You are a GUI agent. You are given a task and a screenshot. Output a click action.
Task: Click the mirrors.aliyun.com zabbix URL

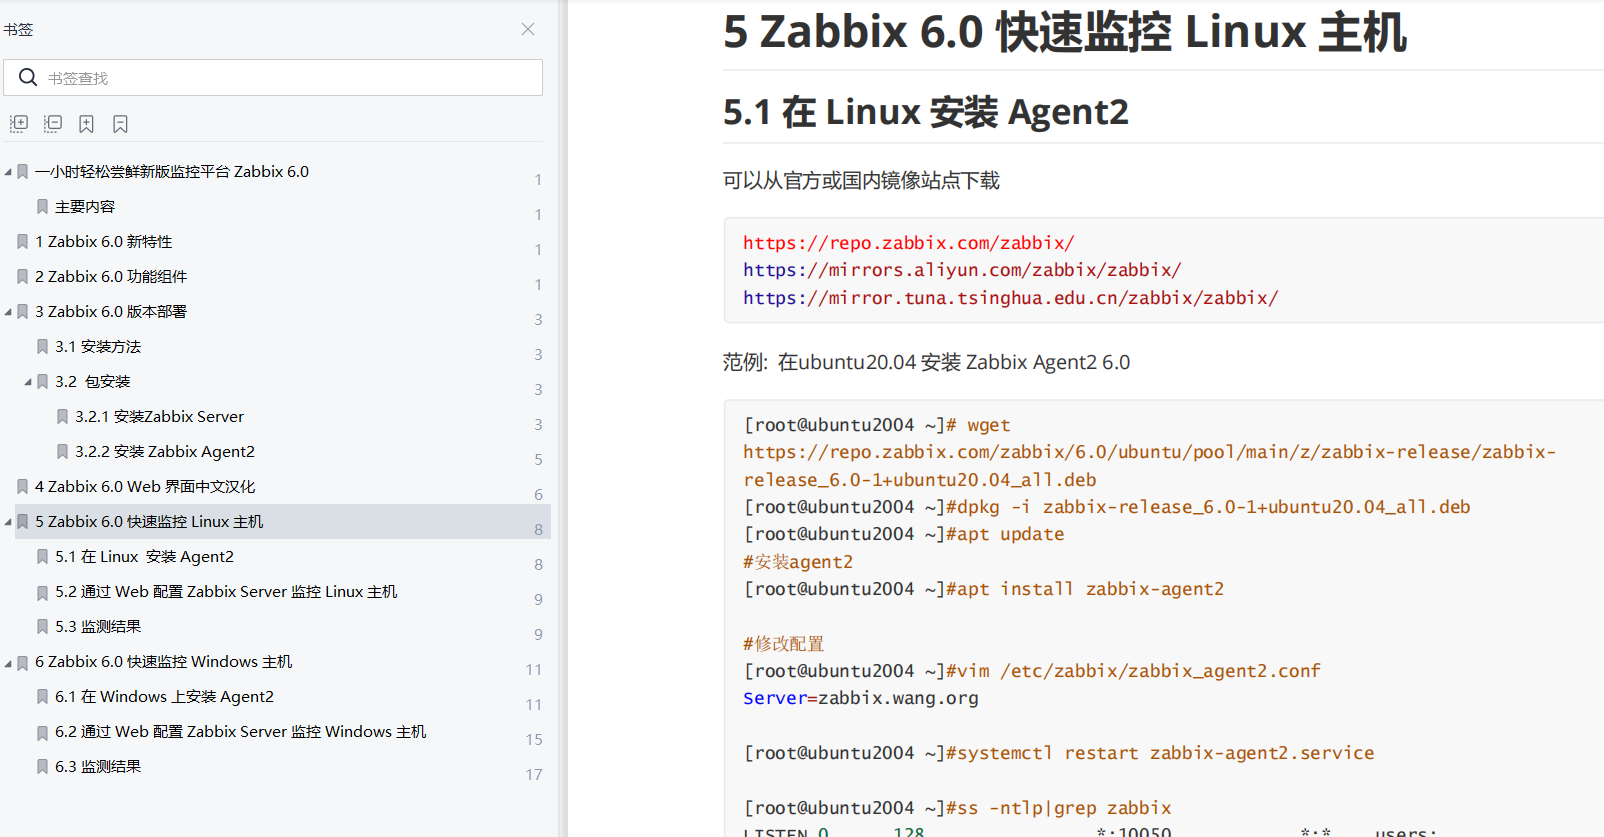point(962,270)
